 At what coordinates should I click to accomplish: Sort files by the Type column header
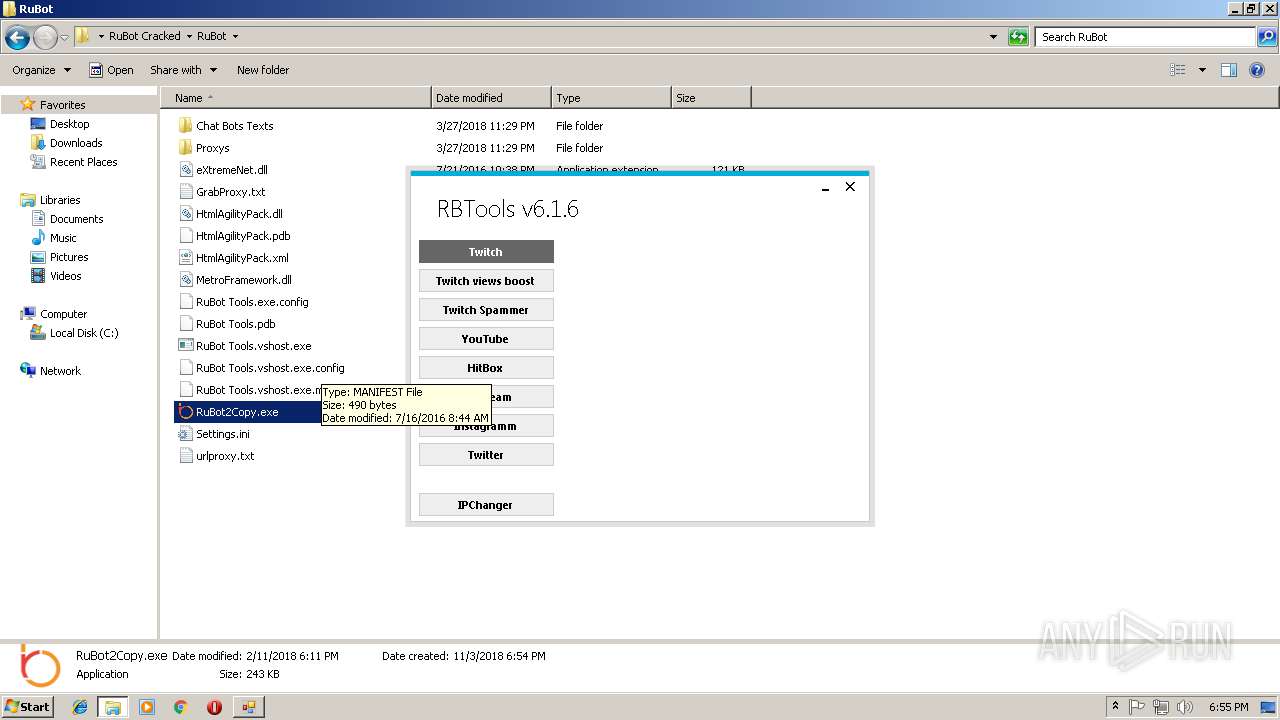(x=611, y=98)
